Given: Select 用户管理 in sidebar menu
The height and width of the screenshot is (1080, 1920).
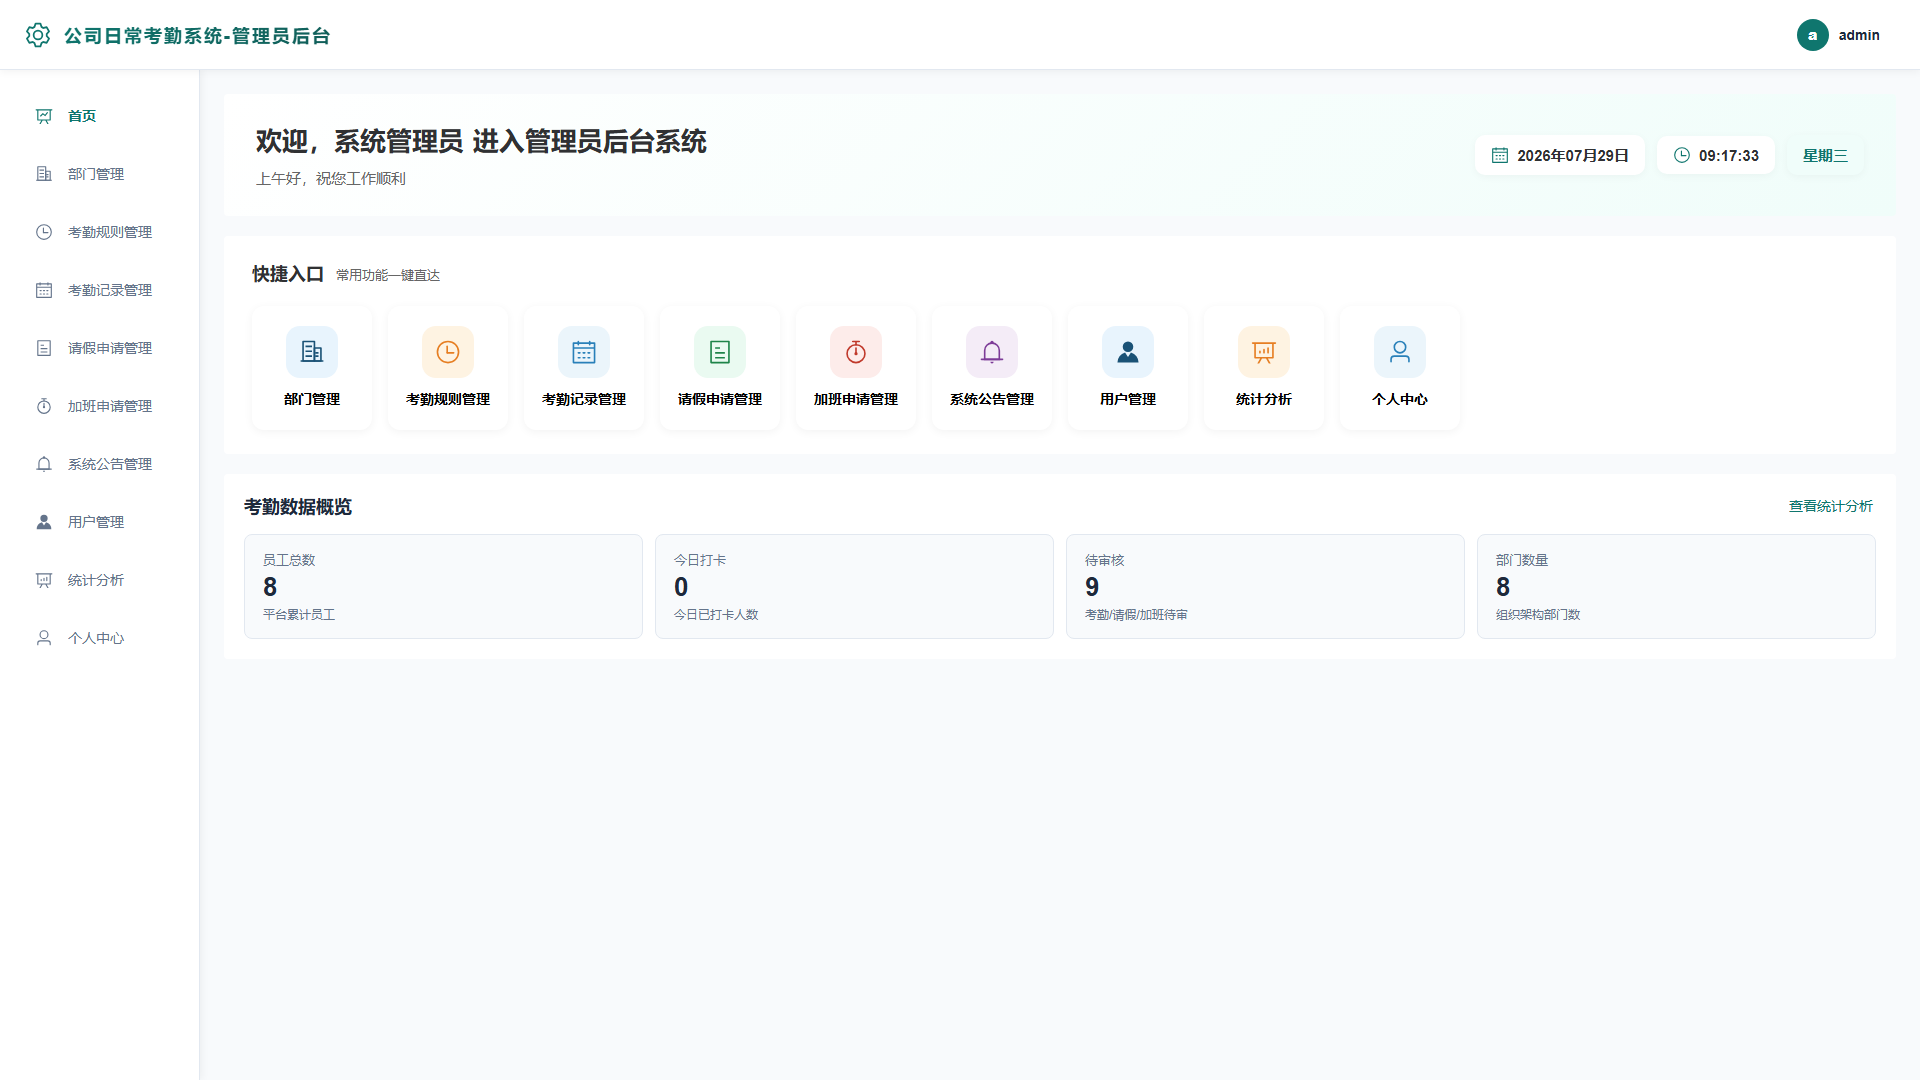Looking at the screenshot, I should 100,522.
